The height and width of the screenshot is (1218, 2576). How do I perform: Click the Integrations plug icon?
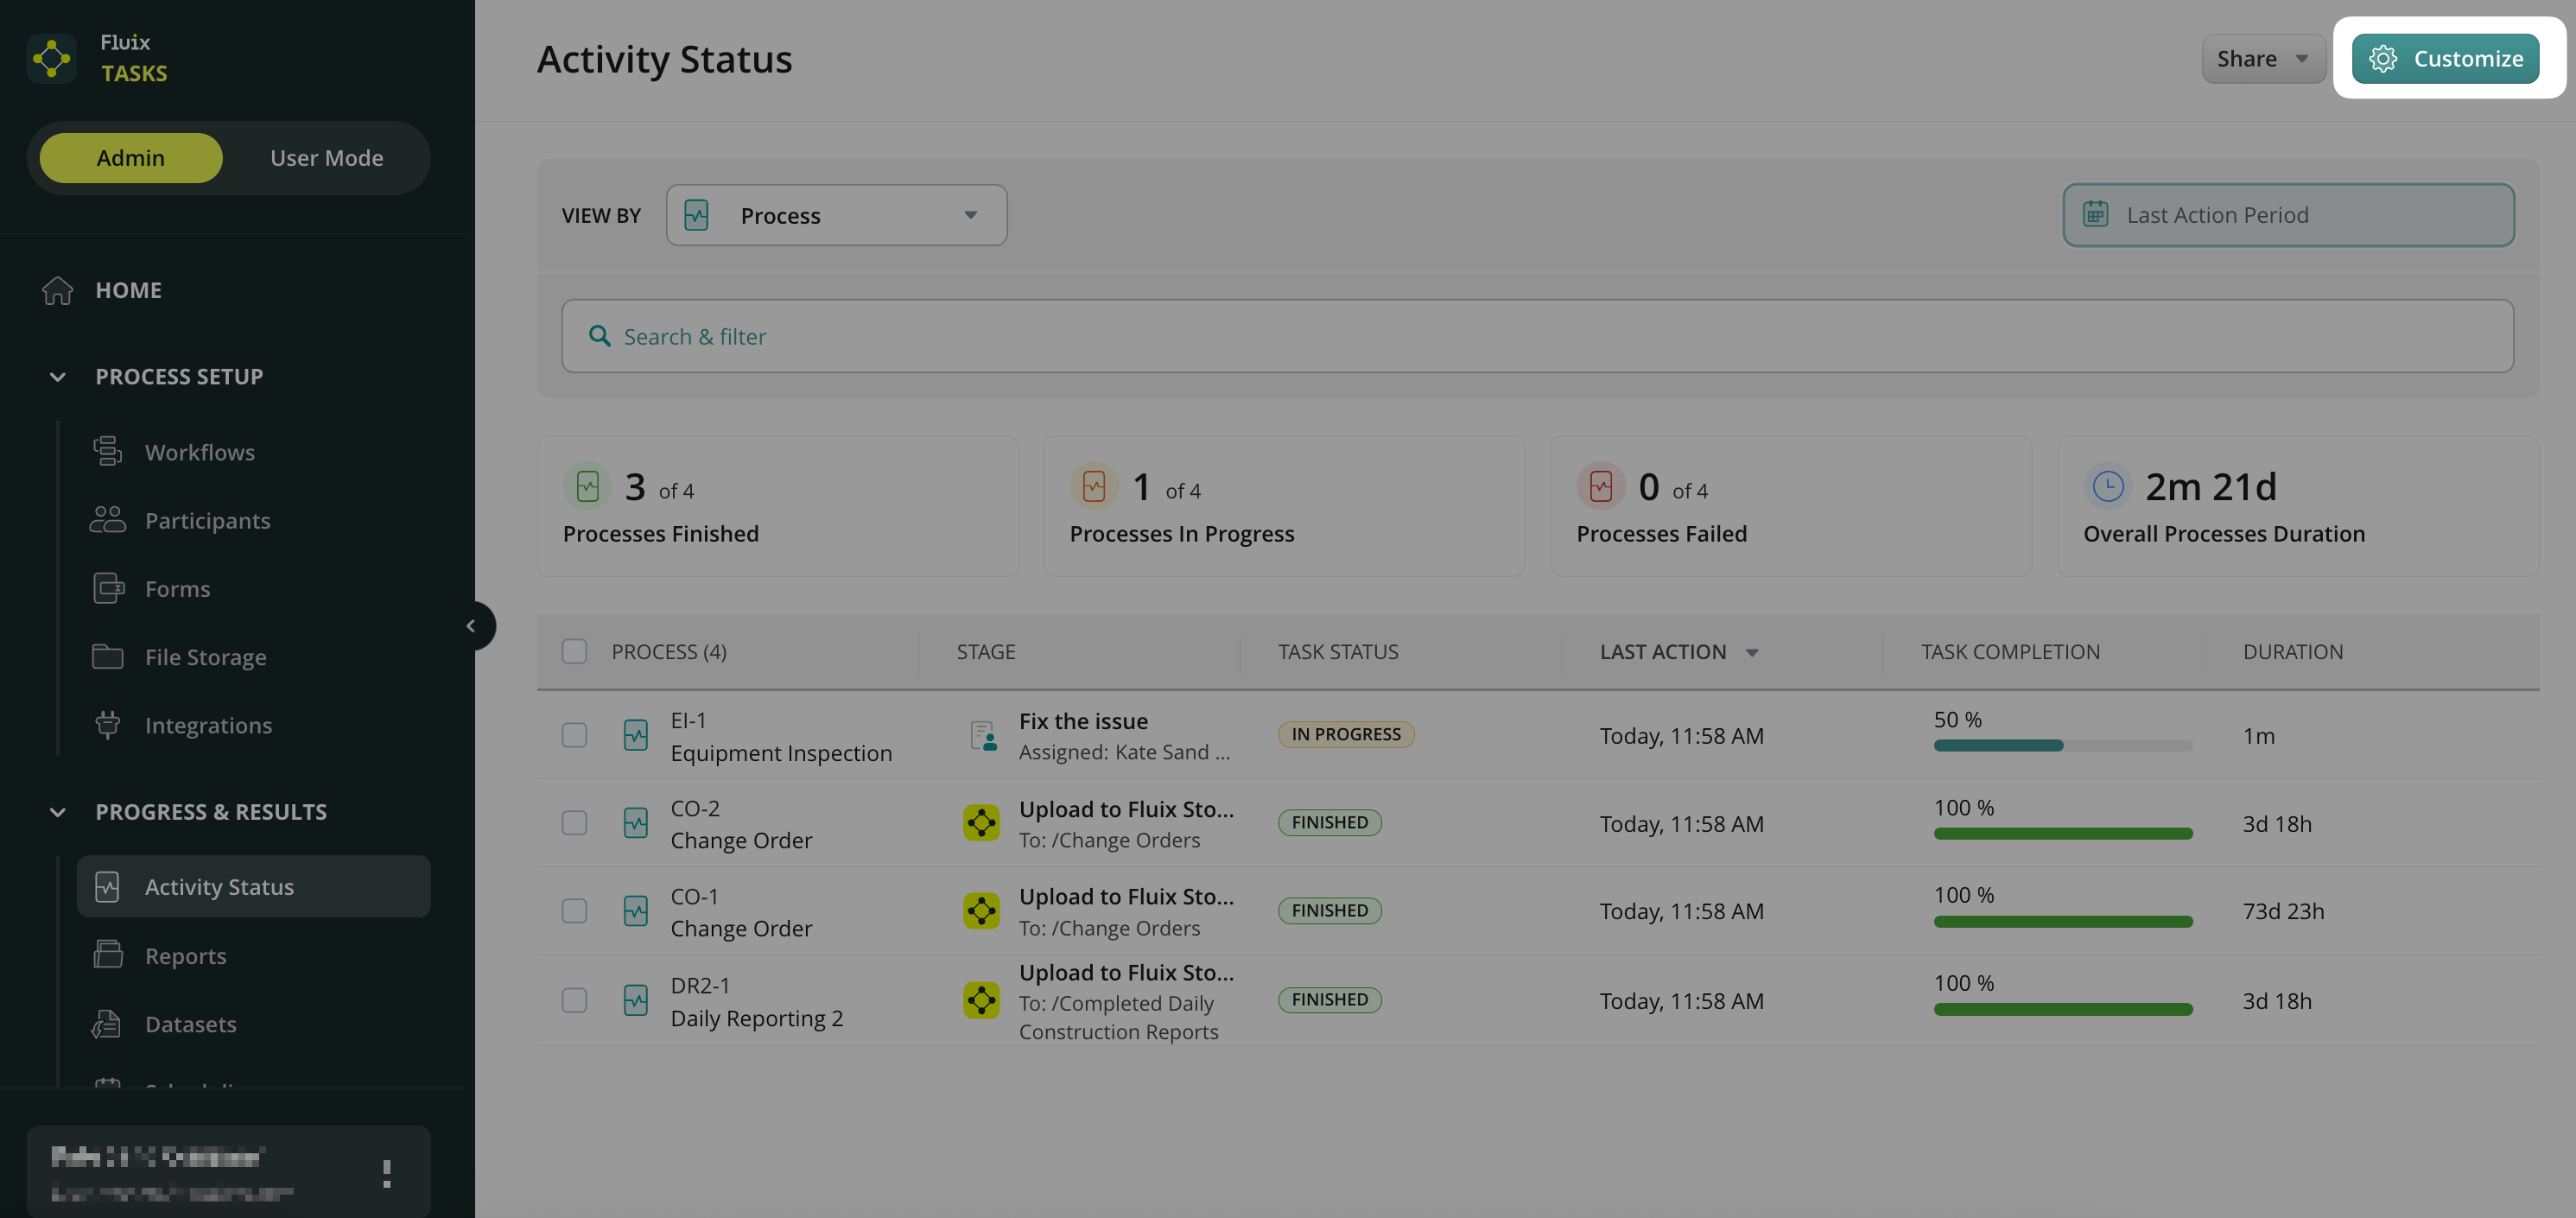point(107,725)
